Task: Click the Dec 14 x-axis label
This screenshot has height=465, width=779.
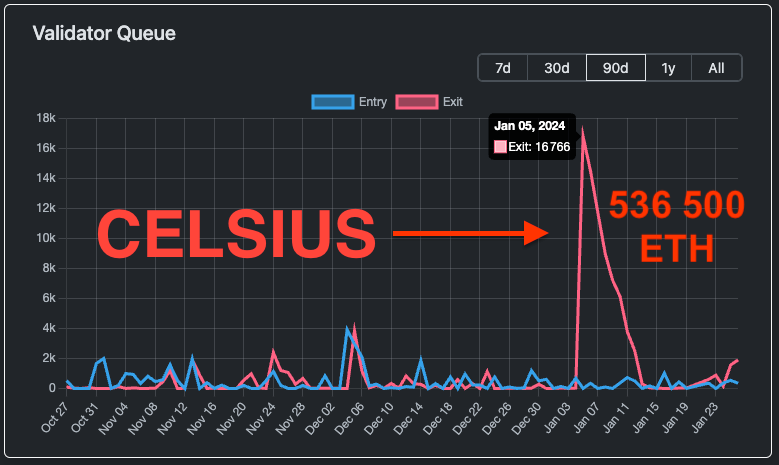Action: [x=408, y=418]
